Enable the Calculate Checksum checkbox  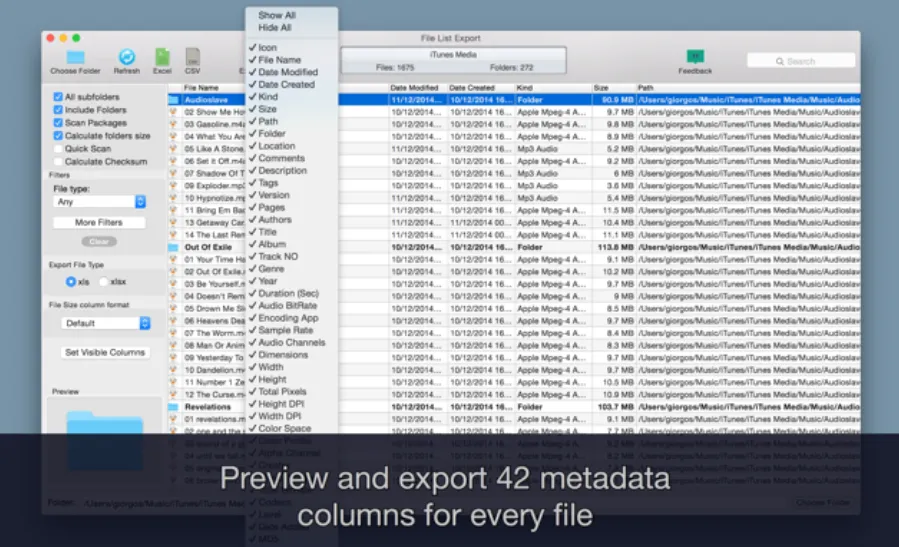[58, 162]
